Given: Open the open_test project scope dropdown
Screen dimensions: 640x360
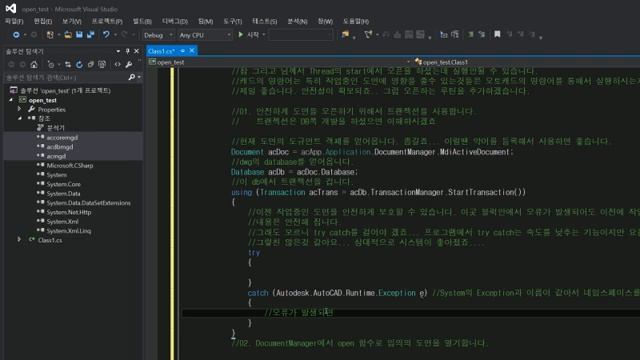Looking at the screenshot, I should pos(281,62).
